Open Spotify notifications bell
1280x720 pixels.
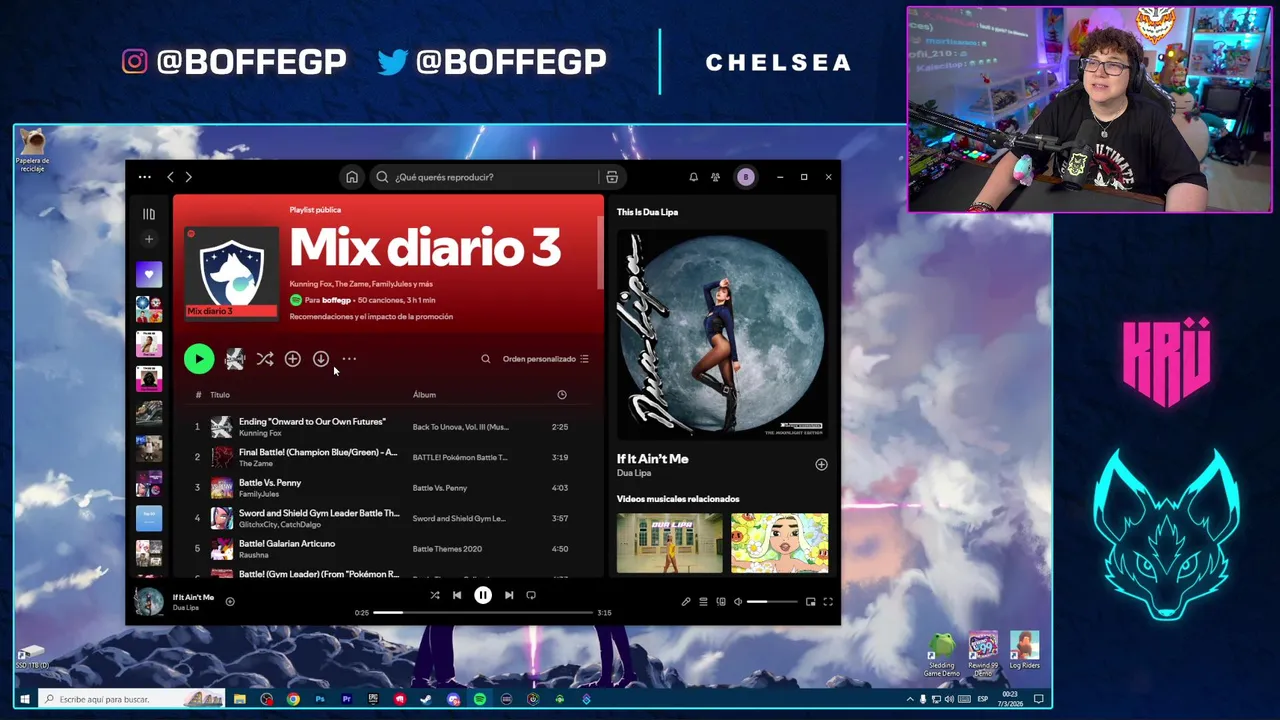coord(693,177)
